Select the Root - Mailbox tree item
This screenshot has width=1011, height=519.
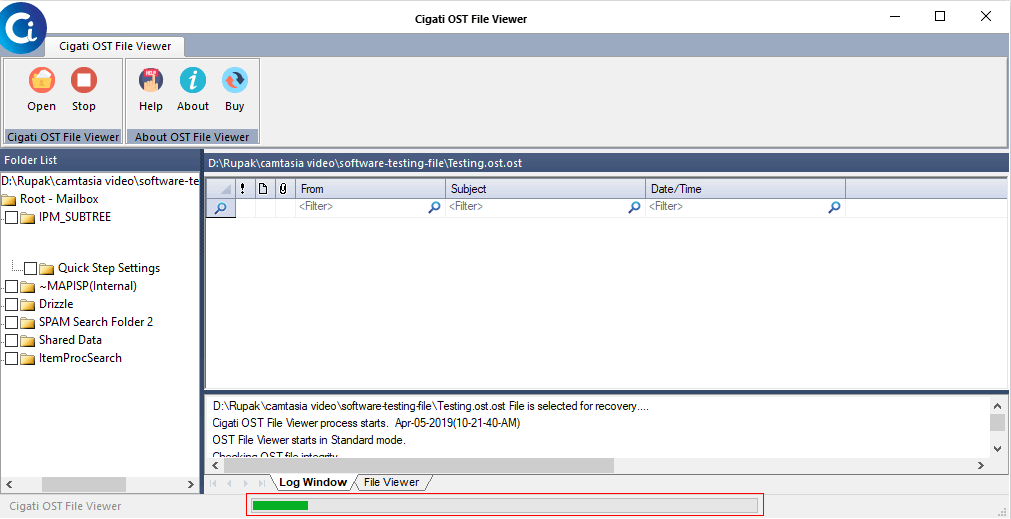pos(59,199)
